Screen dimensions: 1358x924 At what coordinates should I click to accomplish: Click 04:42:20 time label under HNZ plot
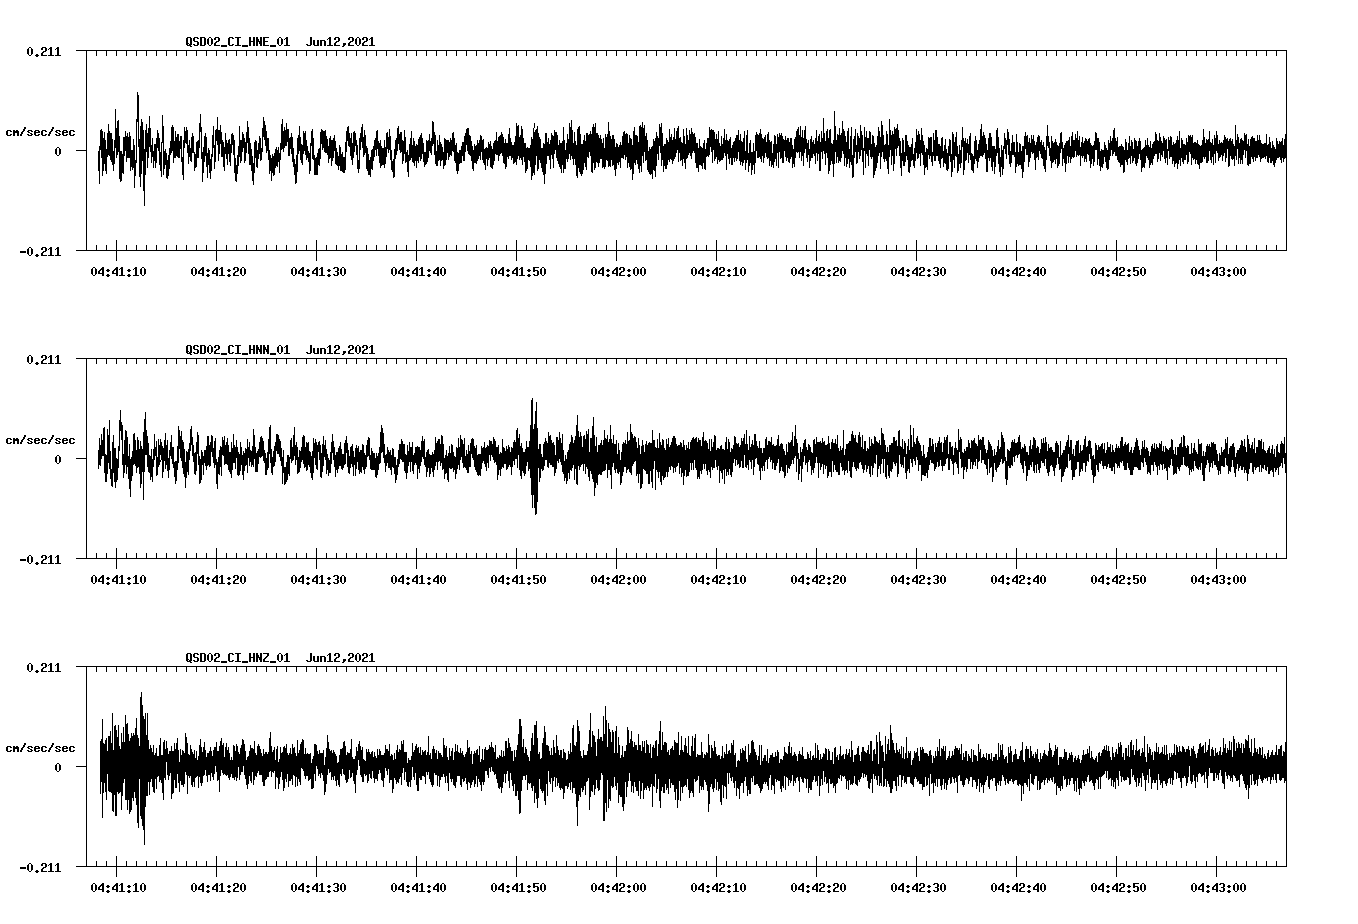coord(818,888)
